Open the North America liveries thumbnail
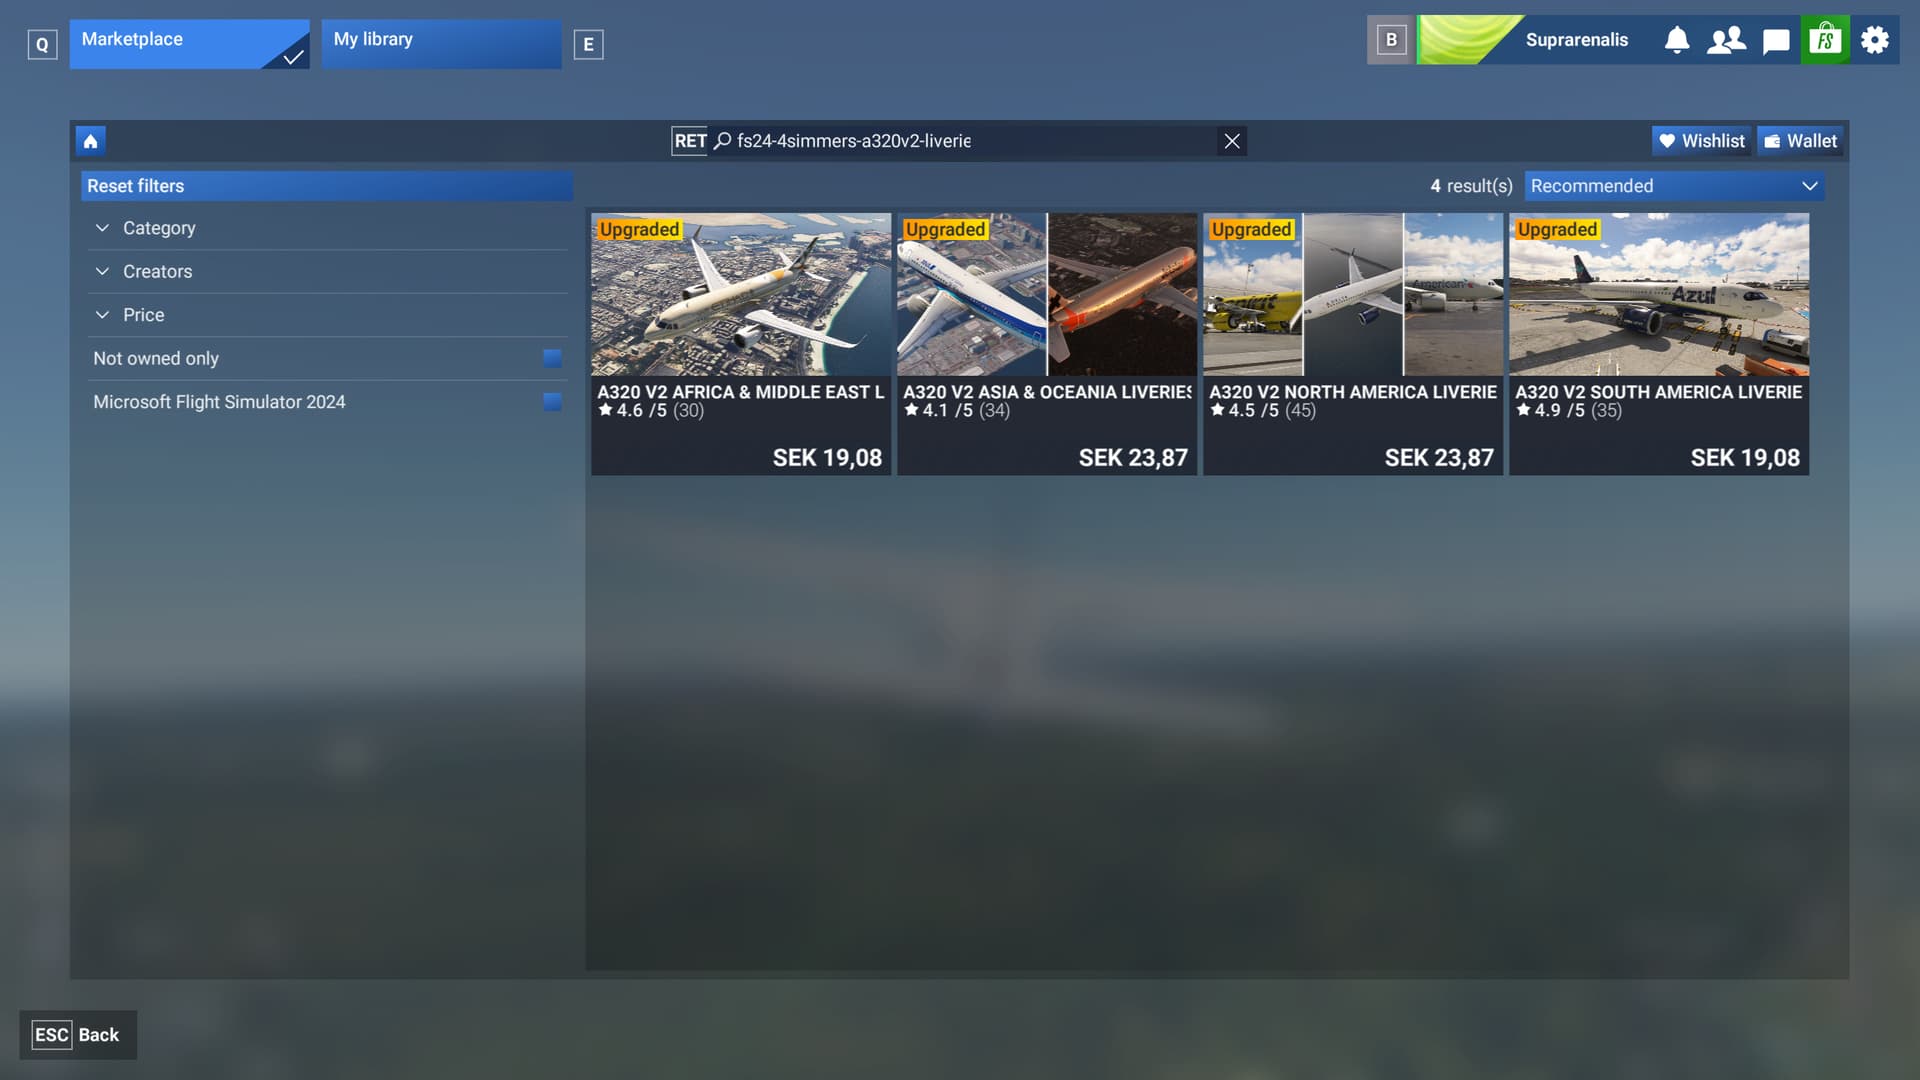 point(1353,294)
